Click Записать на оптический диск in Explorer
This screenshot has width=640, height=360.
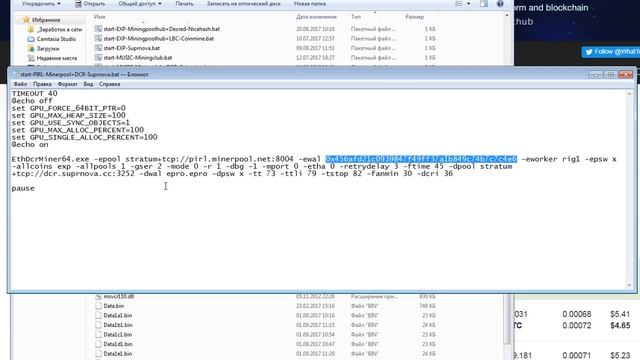click(x=243, y=4)
